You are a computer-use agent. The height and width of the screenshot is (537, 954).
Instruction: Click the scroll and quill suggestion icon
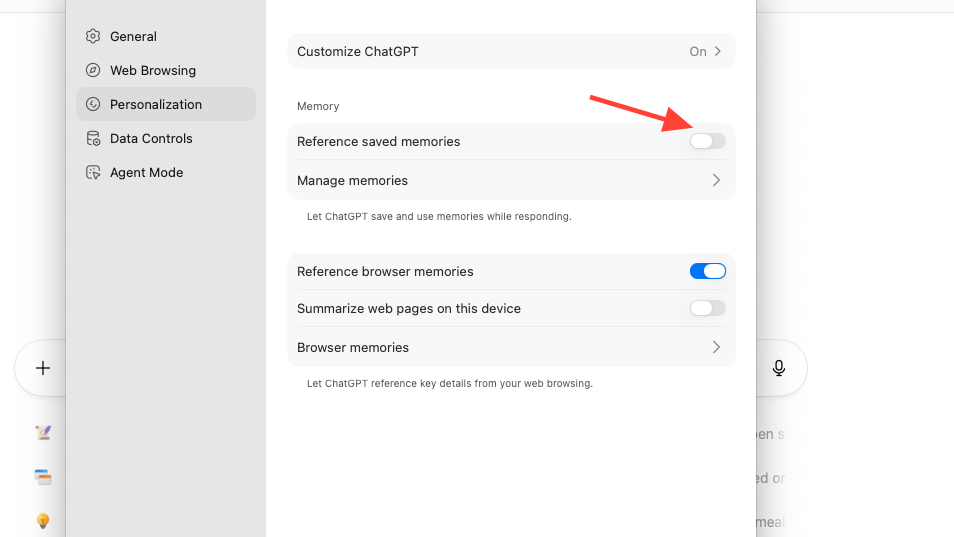tap(43, 432)
